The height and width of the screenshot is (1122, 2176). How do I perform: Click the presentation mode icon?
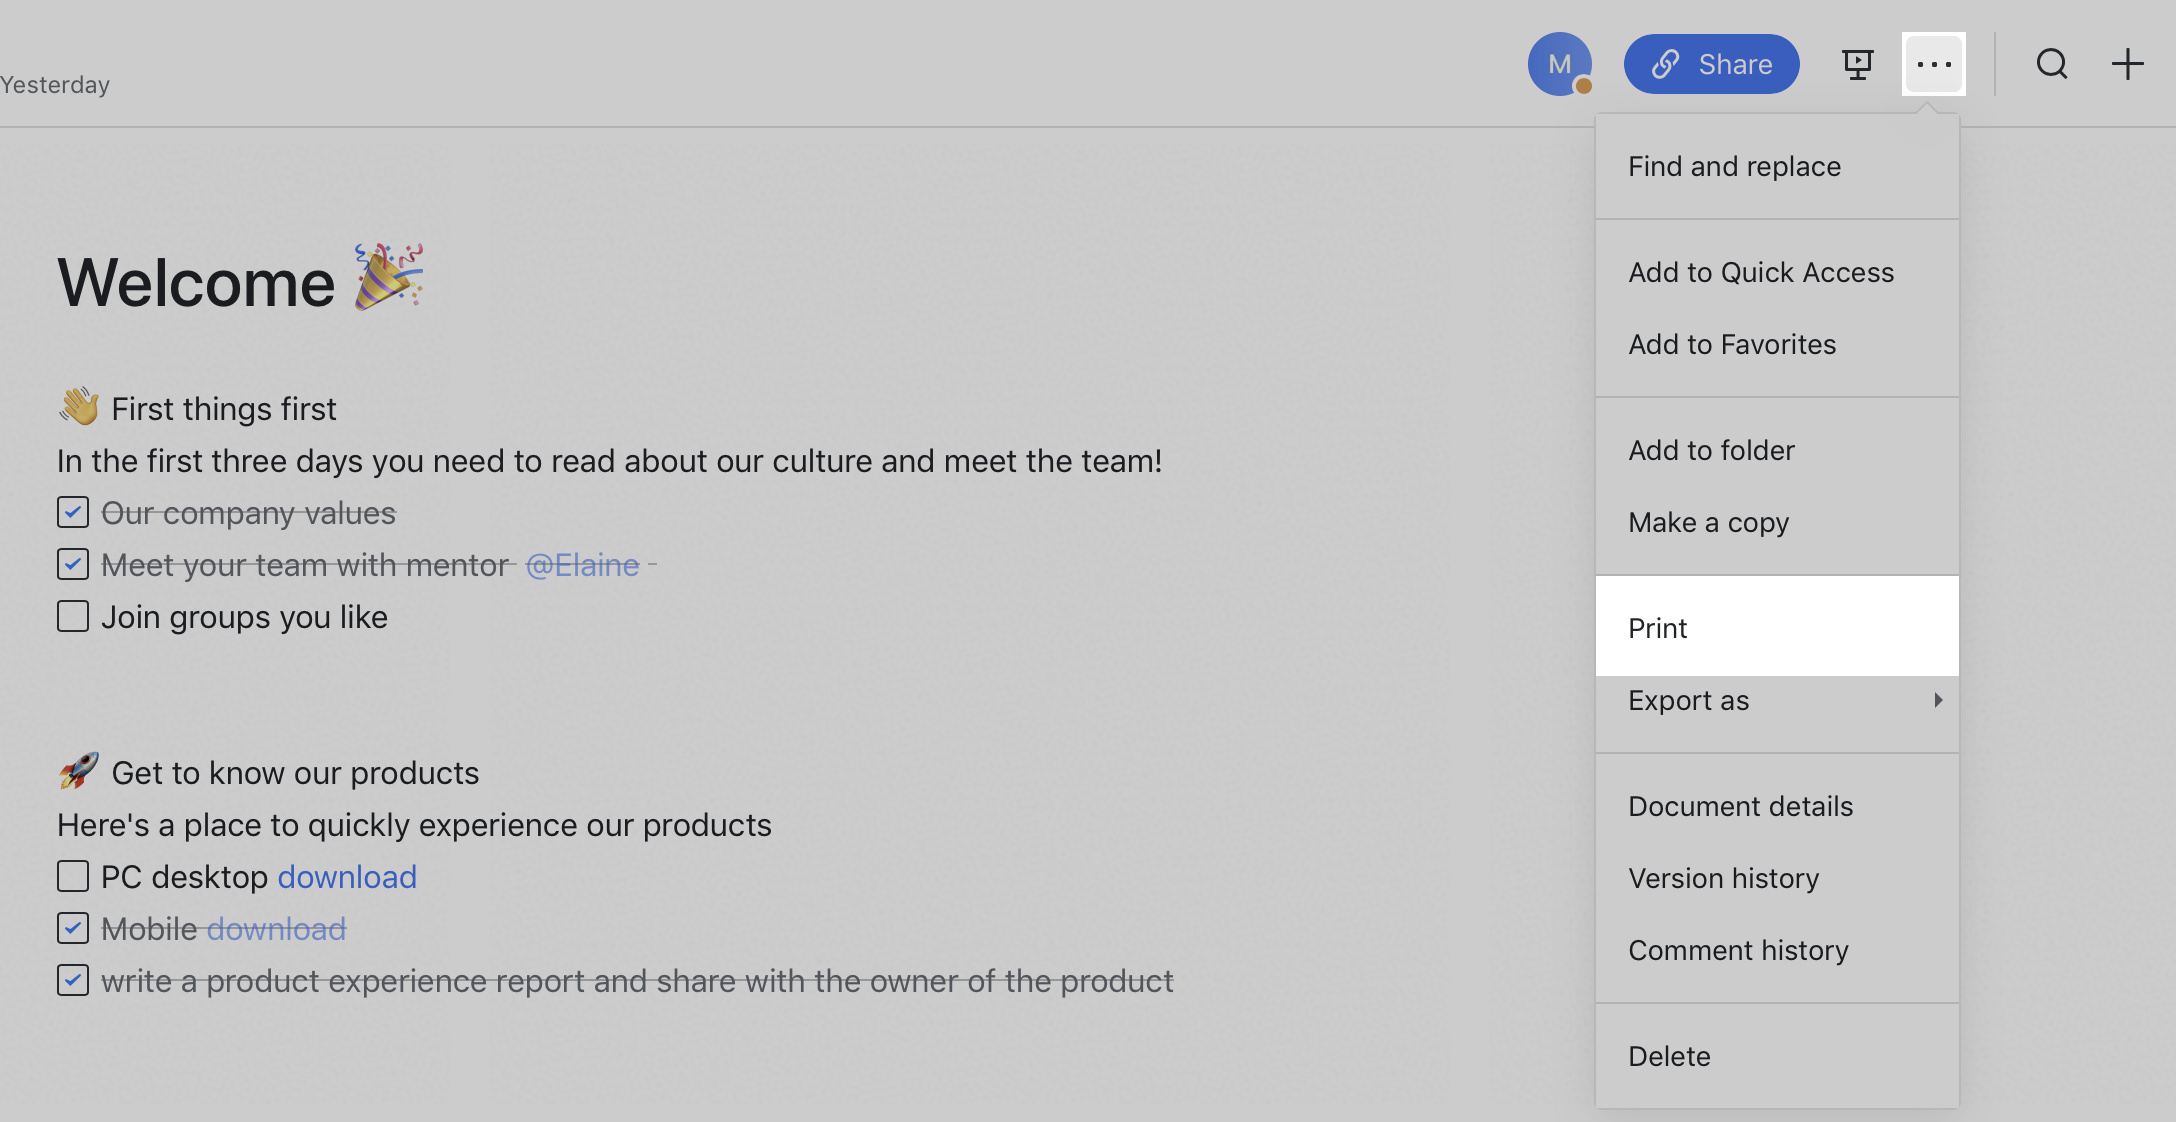(1857, 65)
